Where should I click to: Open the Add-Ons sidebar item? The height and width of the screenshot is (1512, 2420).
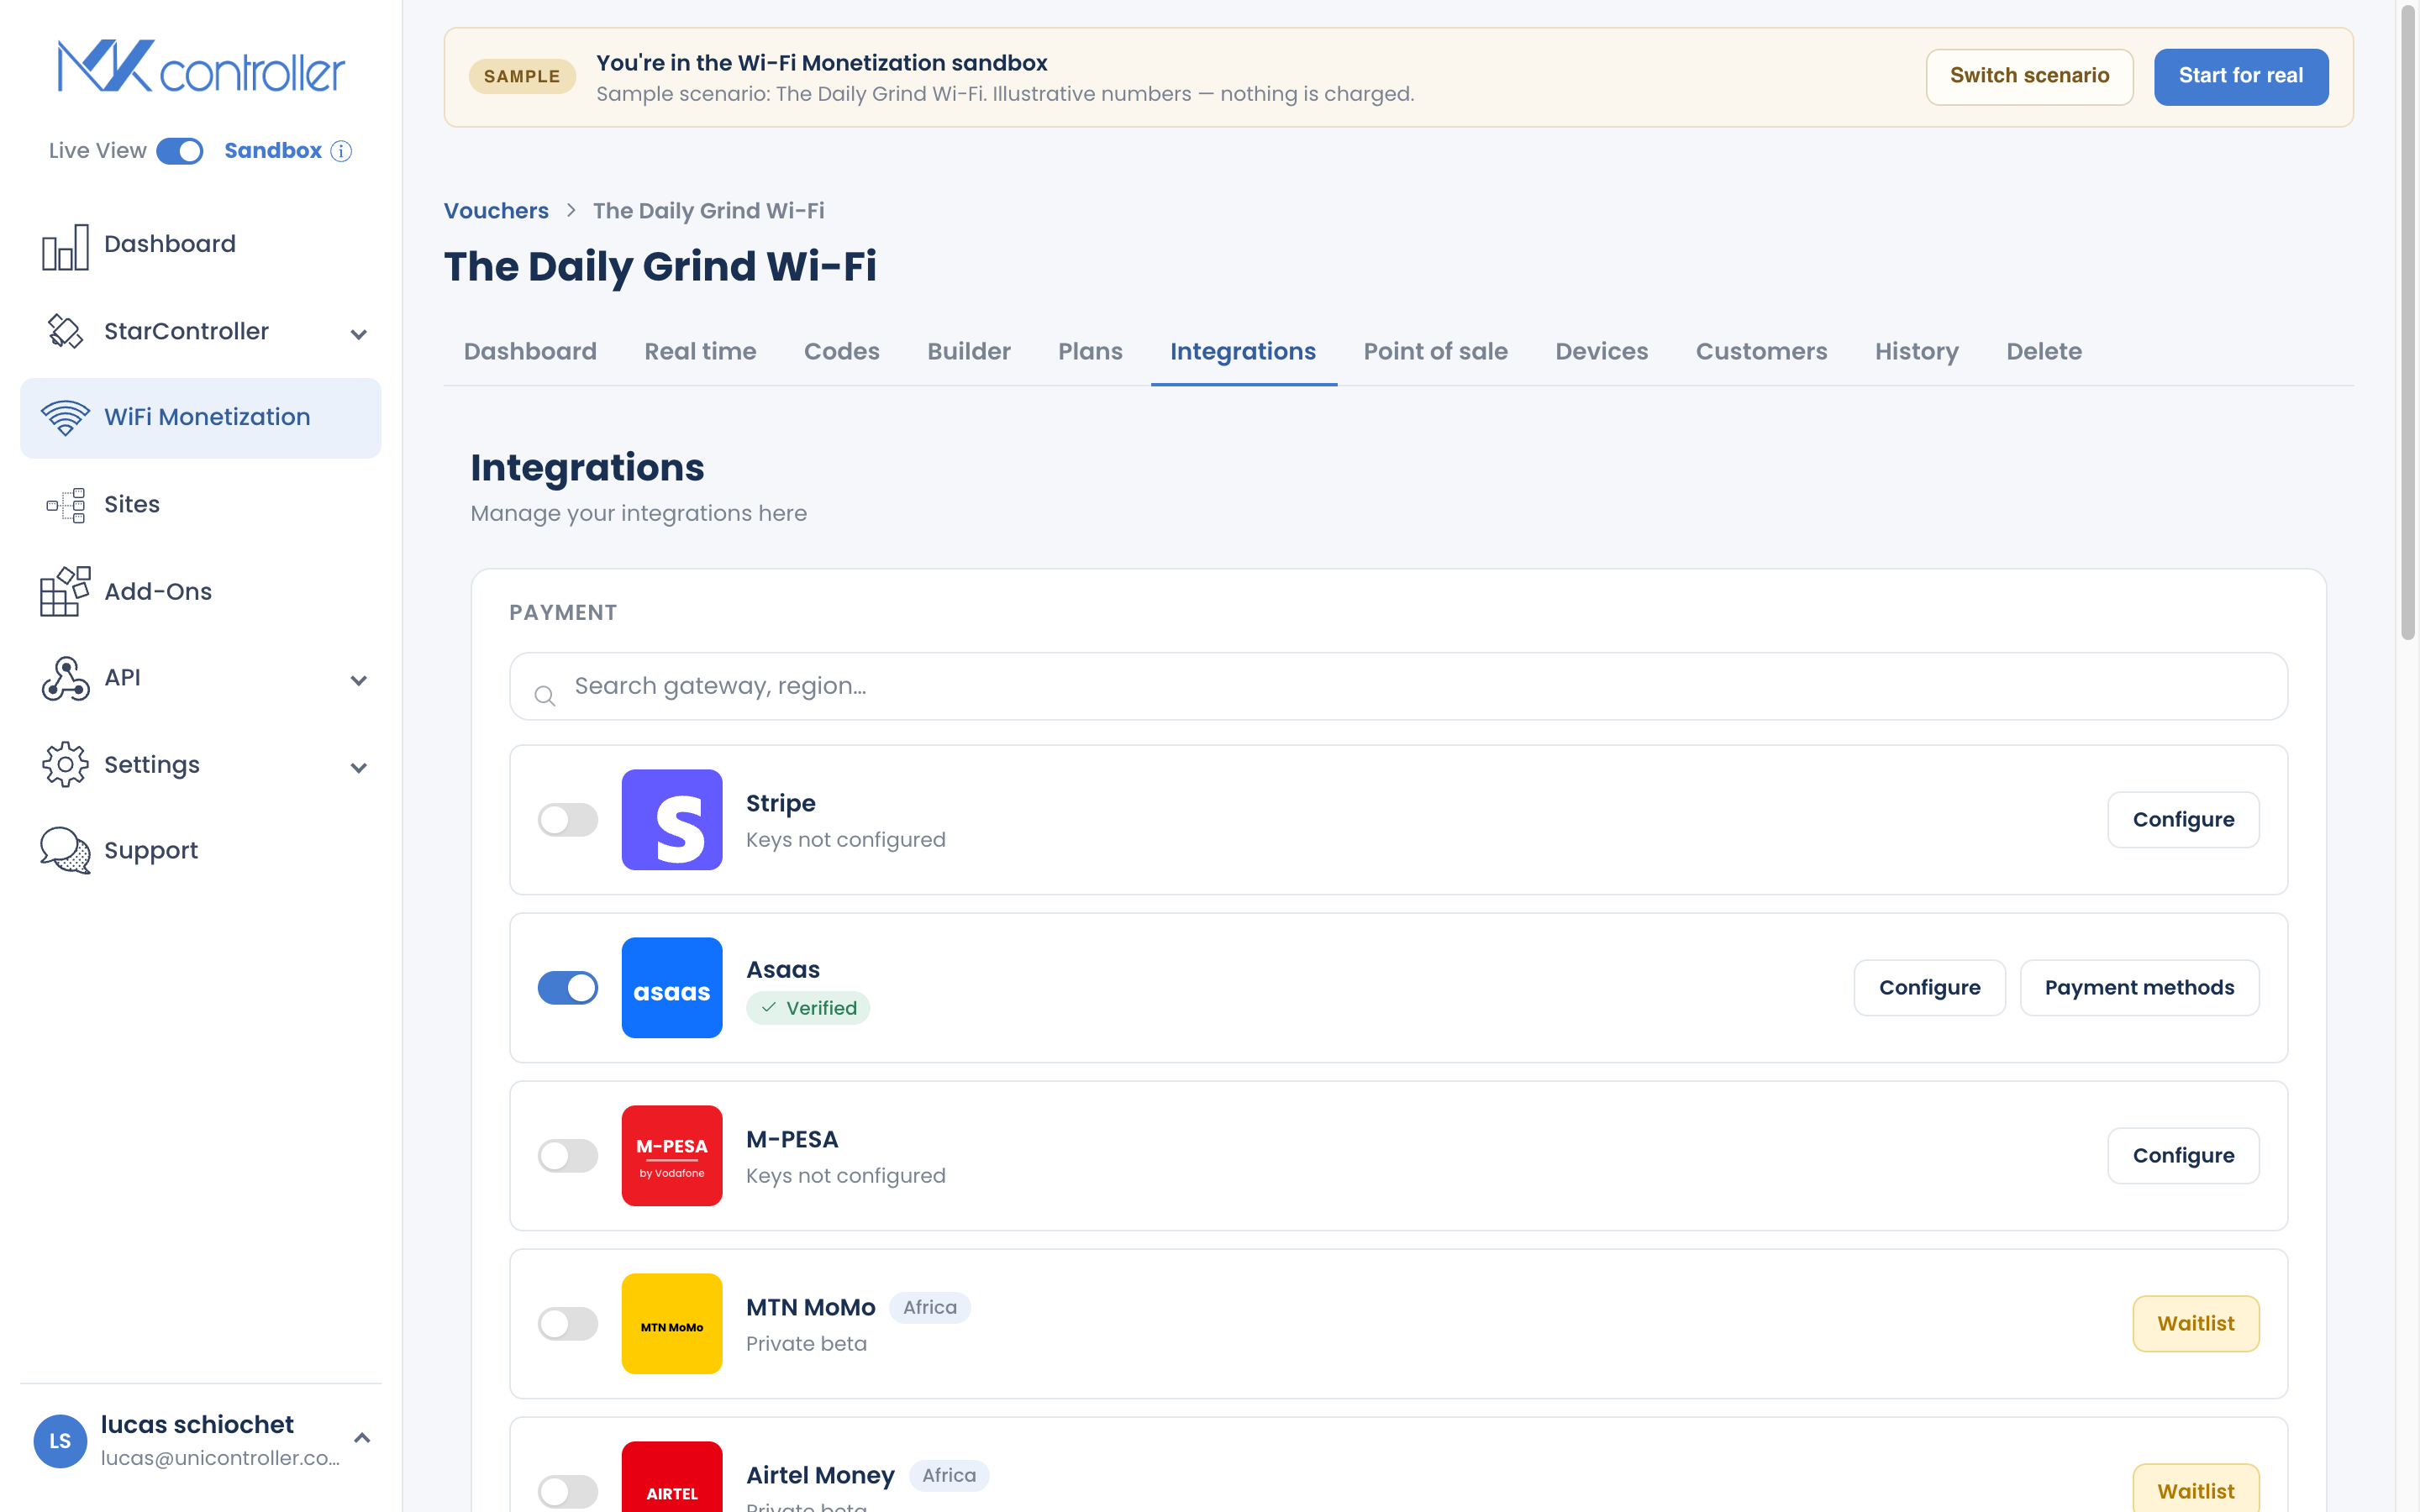200,591
